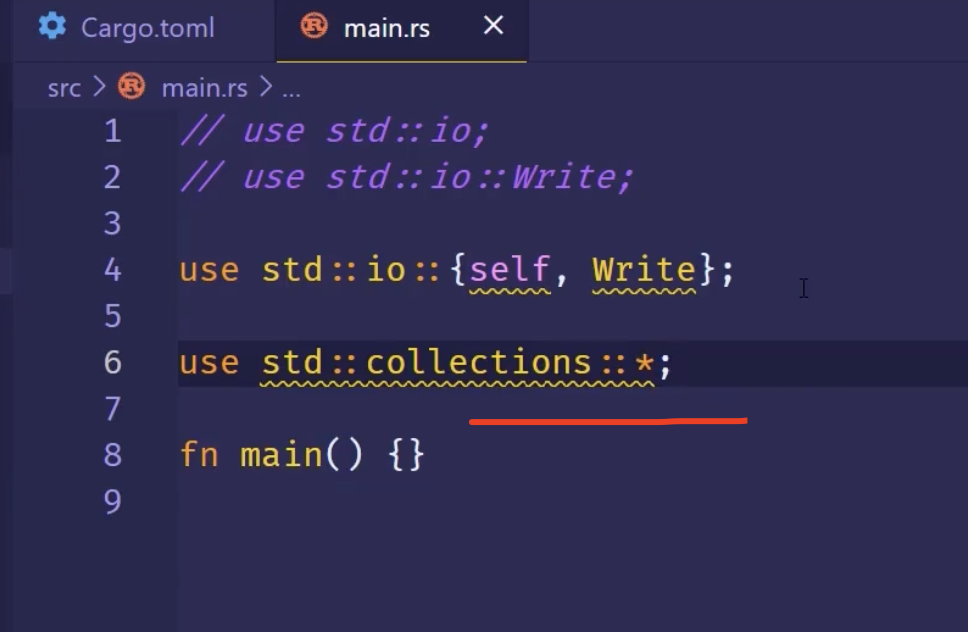The height and width of the screenshot is (632, 968).
Task: Click the empty line 9 in editor
Action: pyautogui.click(x=400, y=501)
